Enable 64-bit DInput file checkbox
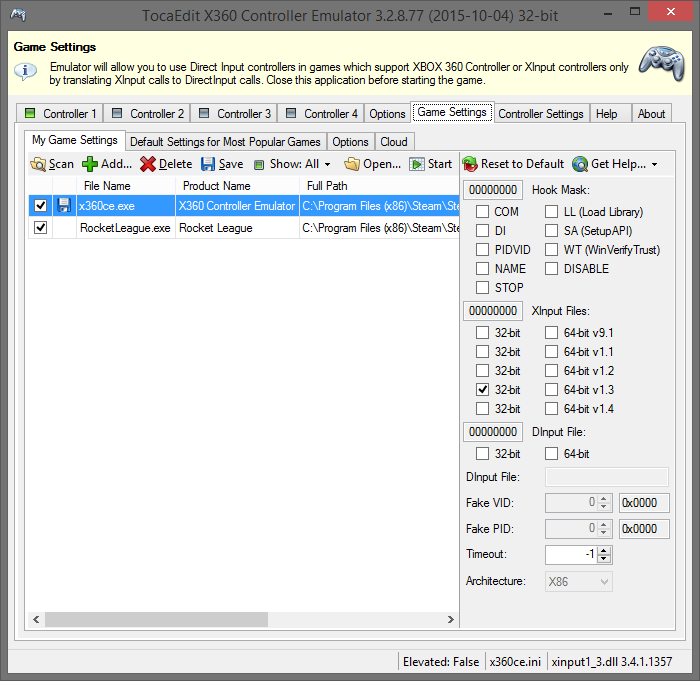The height and width of the screenshot is (681, 700). click(551, 454)
